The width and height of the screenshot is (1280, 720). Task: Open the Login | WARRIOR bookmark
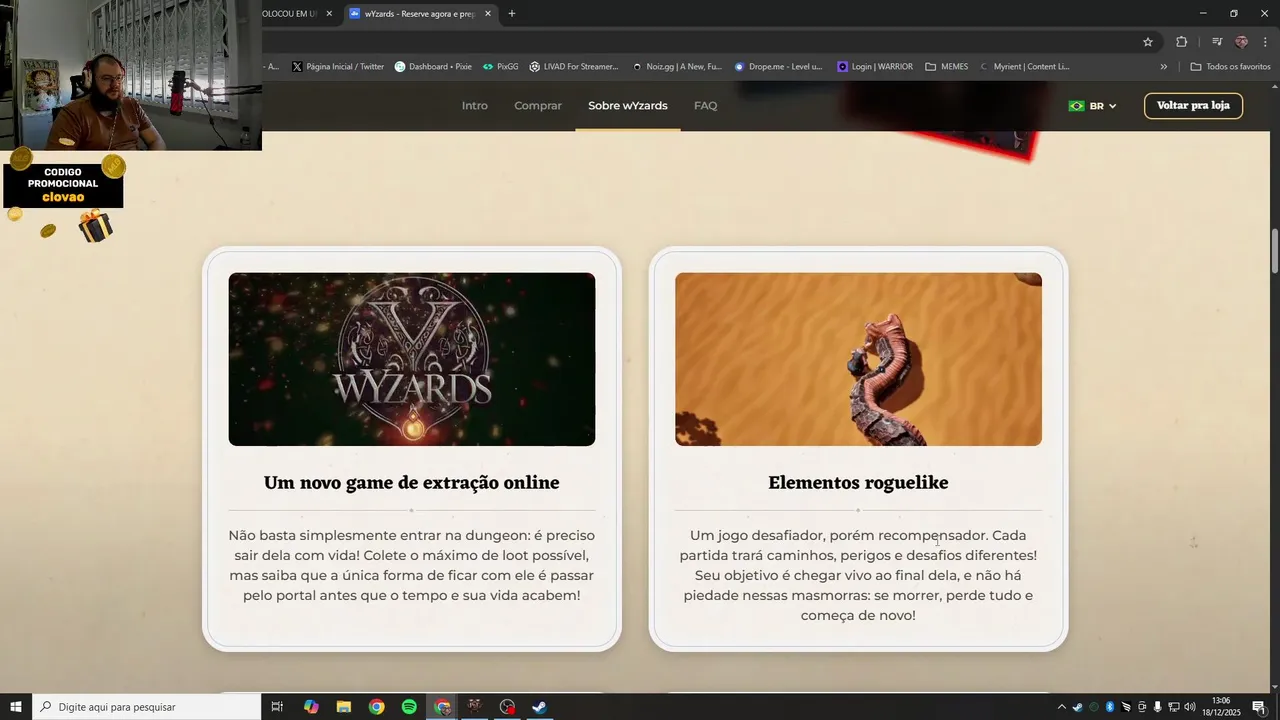[x=875, y=67]
